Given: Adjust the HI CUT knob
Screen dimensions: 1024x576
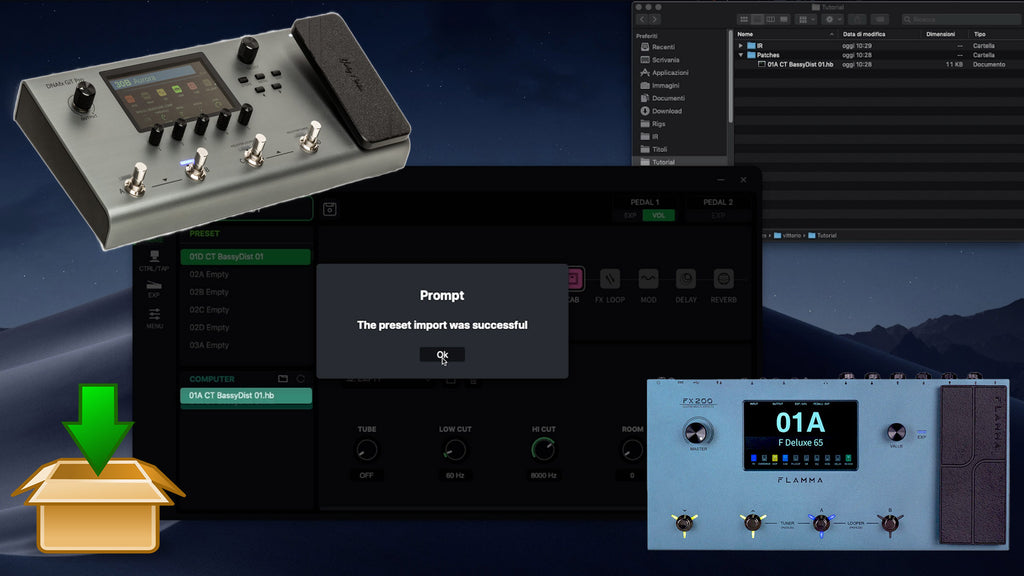Looking at the screenshot, I should (x=543, y=450).
